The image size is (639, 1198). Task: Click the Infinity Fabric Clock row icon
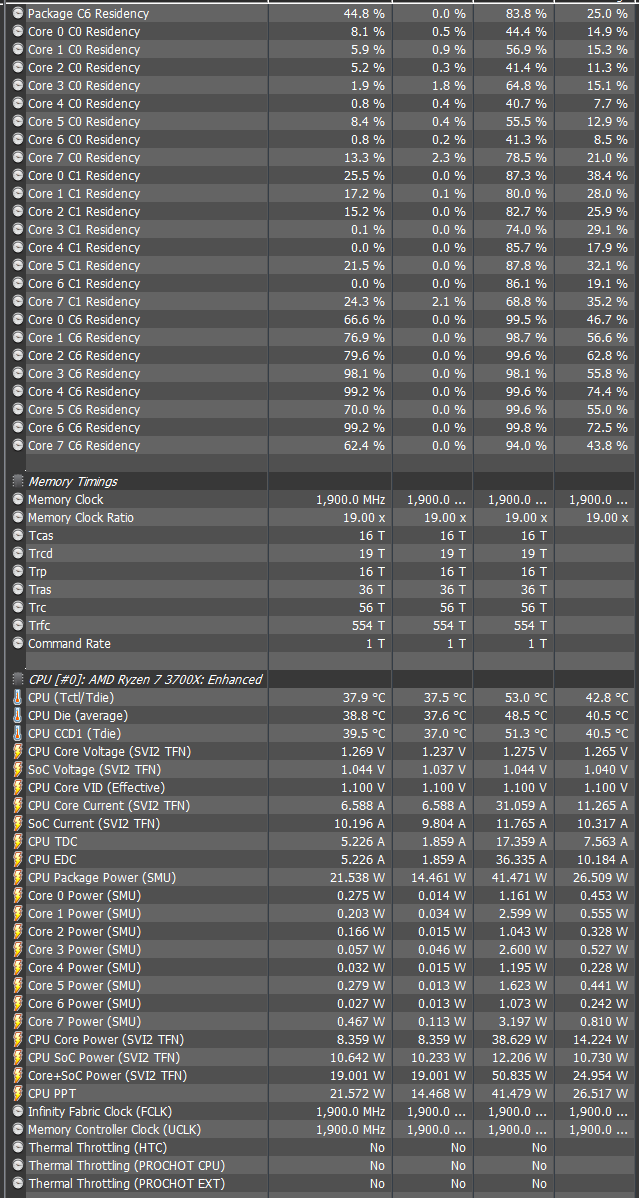click(x=18, y=1112)
